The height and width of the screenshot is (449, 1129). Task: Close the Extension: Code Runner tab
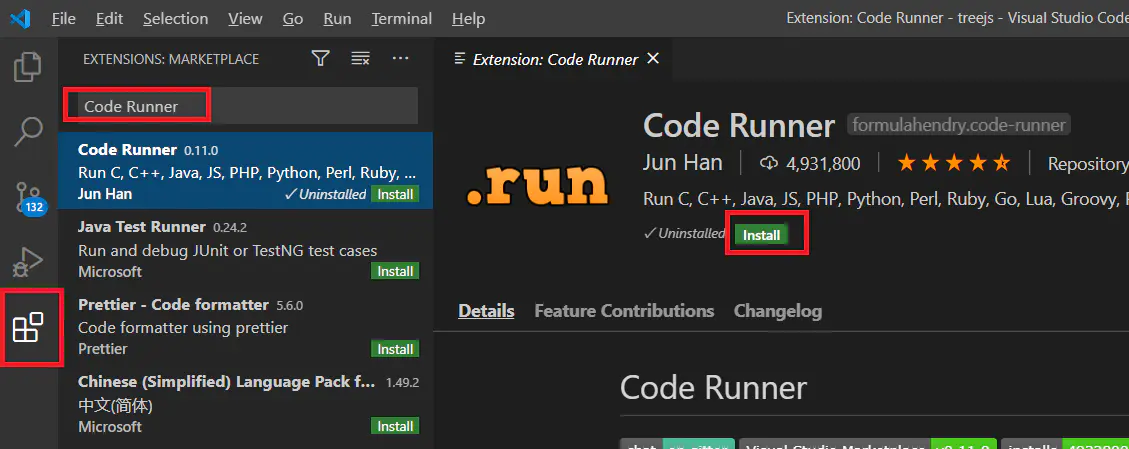pyautogui.click(x=653, y=59)
